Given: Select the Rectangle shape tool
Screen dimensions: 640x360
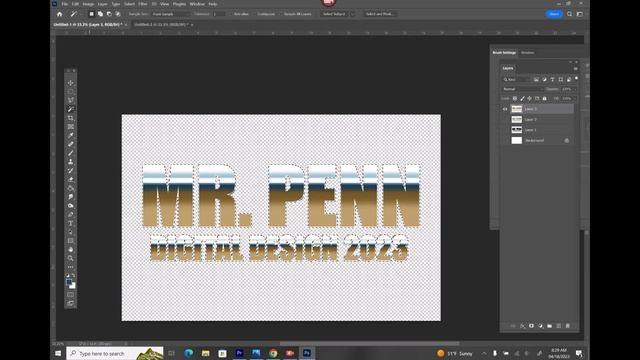Looking at the screenshot, I should tap(71, 241).
